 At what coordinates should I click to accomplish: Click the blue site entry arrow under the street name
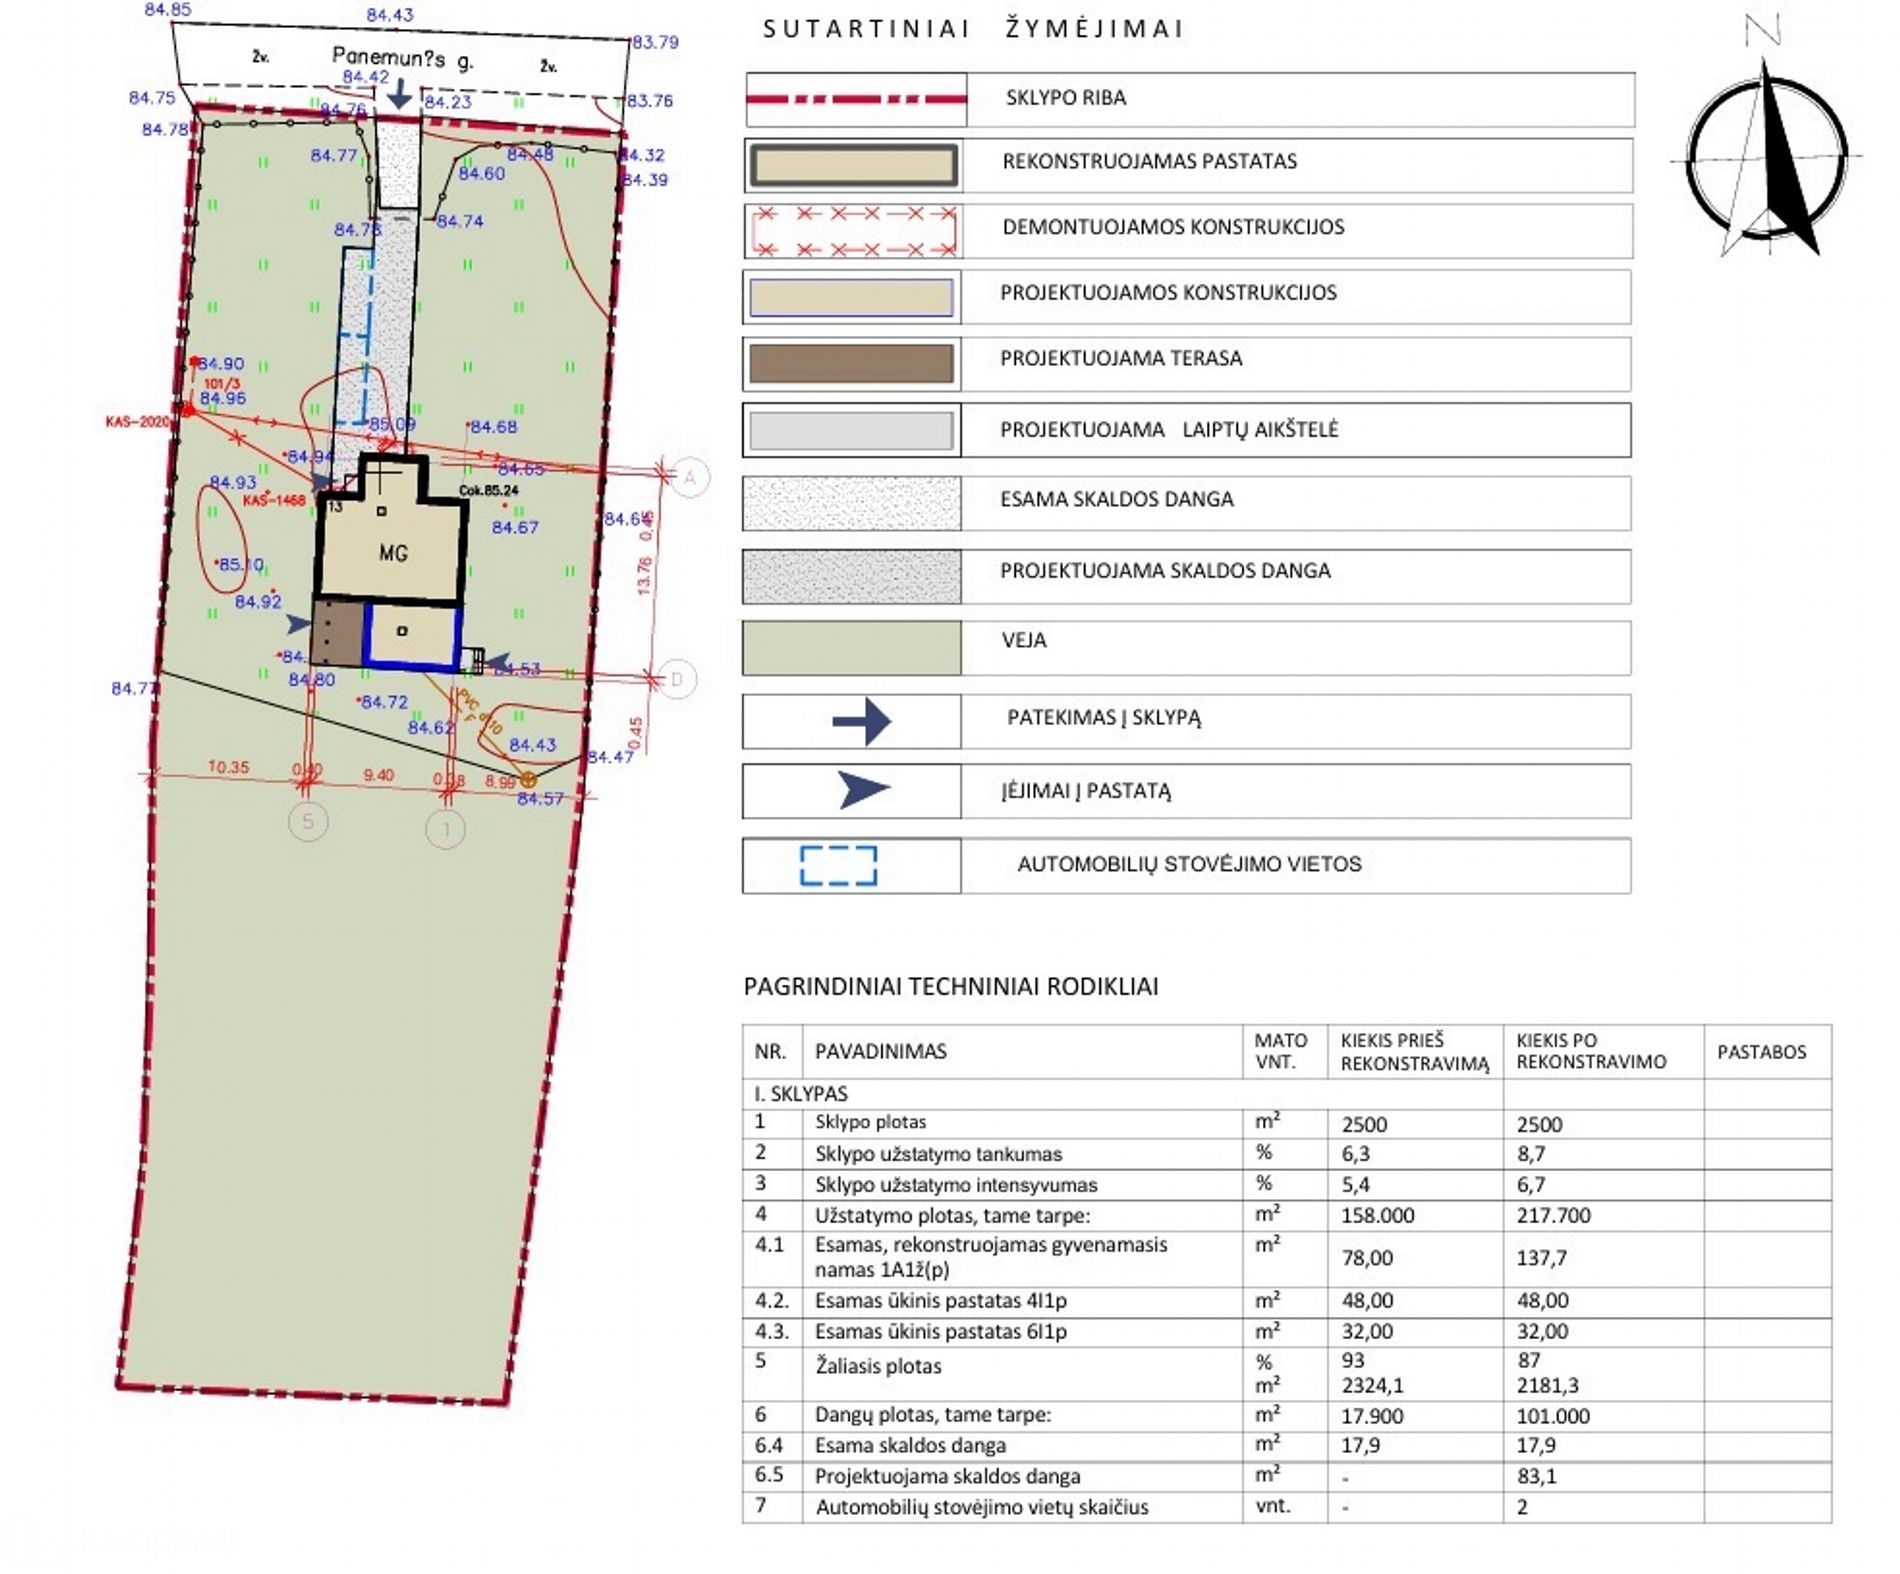tap(399, 94)
